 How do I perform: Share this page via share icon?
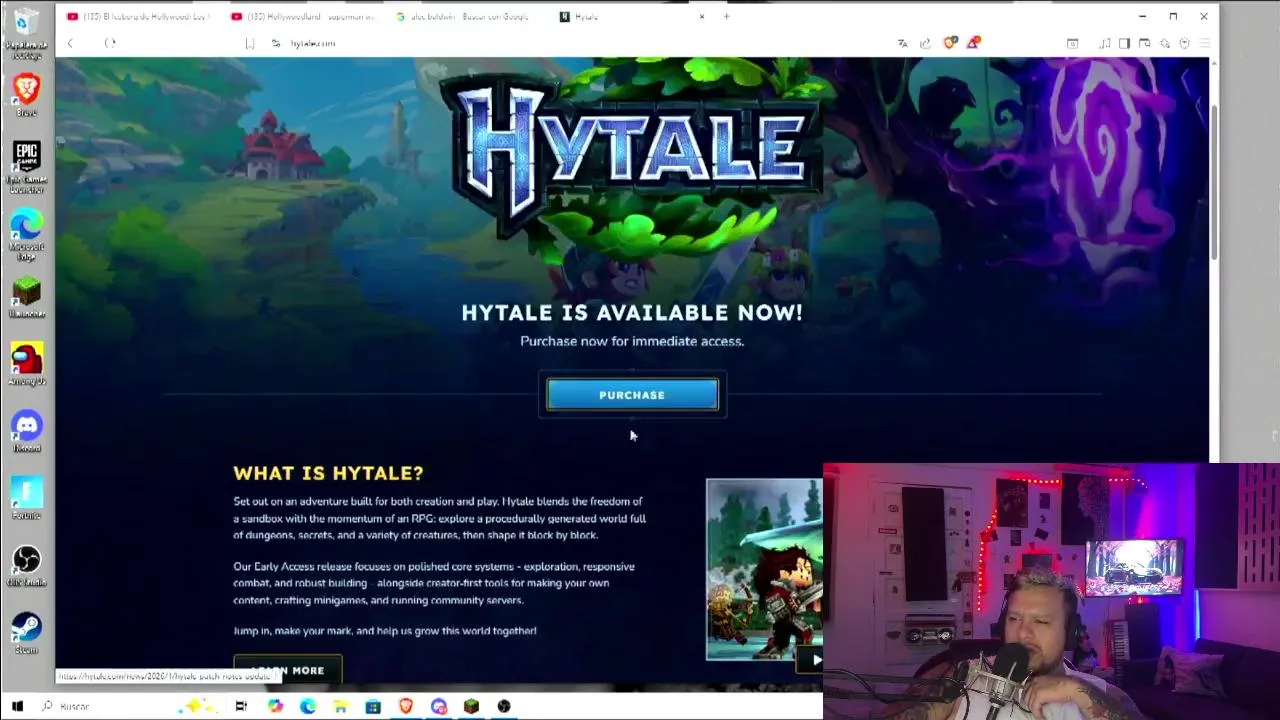[925, 43]
